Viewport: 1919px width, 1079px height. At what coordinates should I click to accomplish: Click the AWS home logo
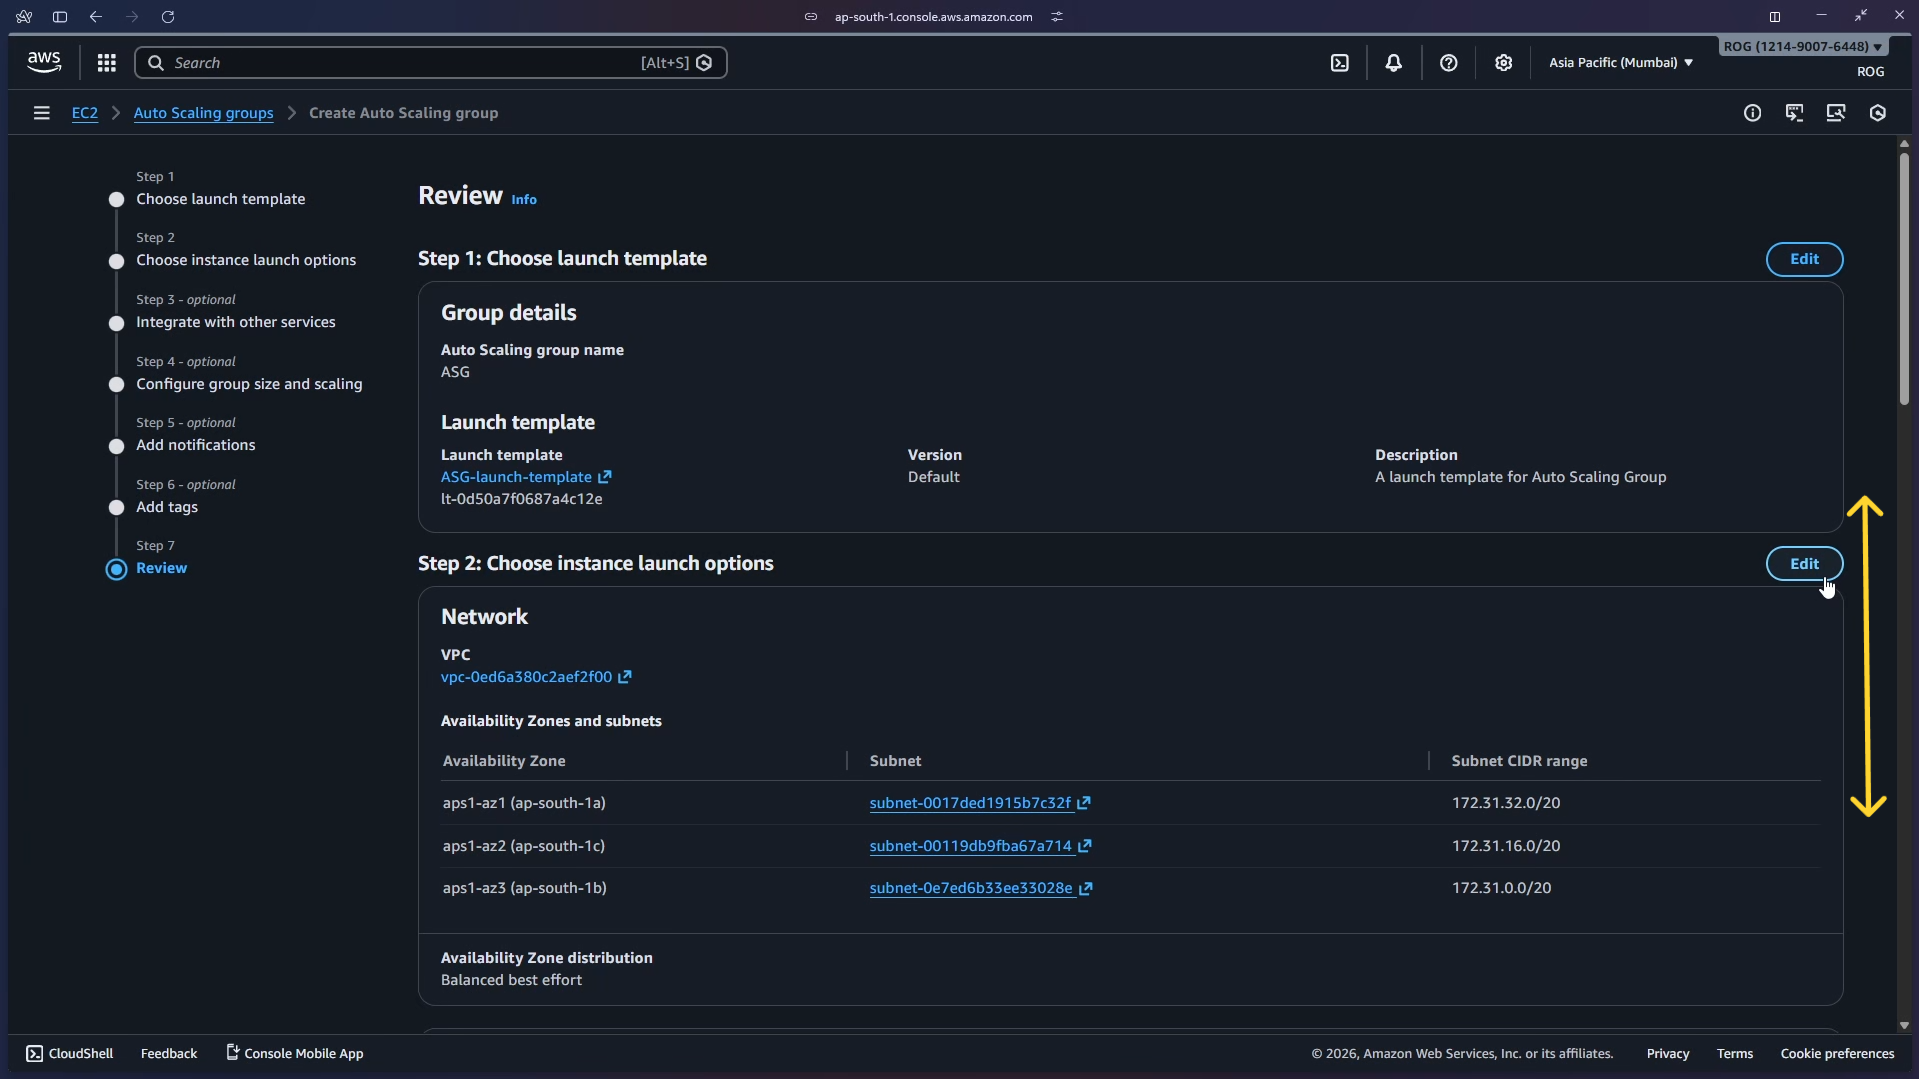click(x=43, y=61)
